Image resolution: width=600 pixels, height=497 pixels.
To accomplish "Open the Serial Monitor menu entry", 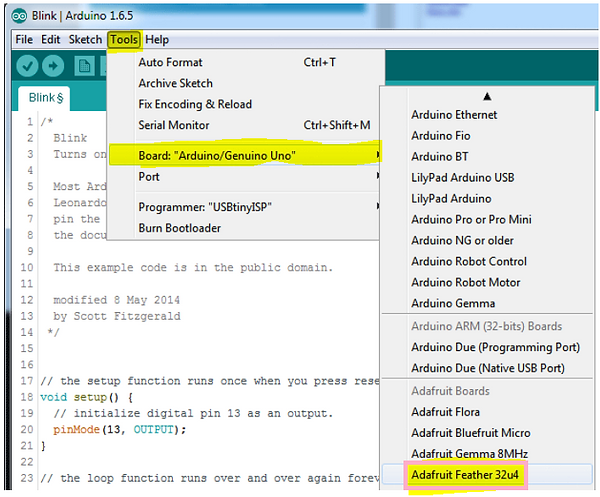I will [245, 125].
